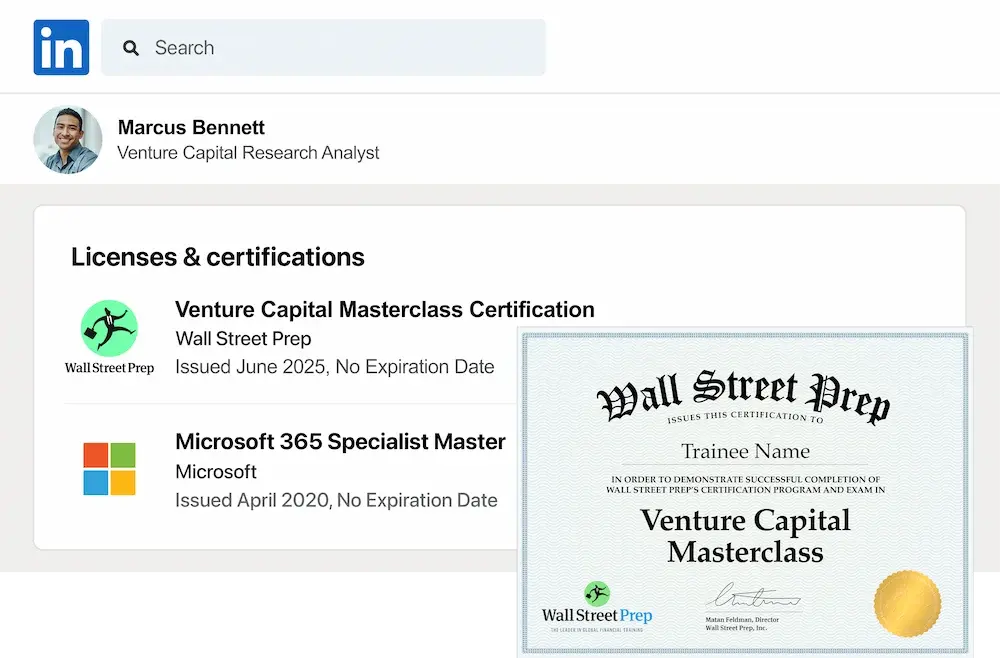
Task: Click the Microsoft 365 Specialist Master certification
Action: (340, 441)
